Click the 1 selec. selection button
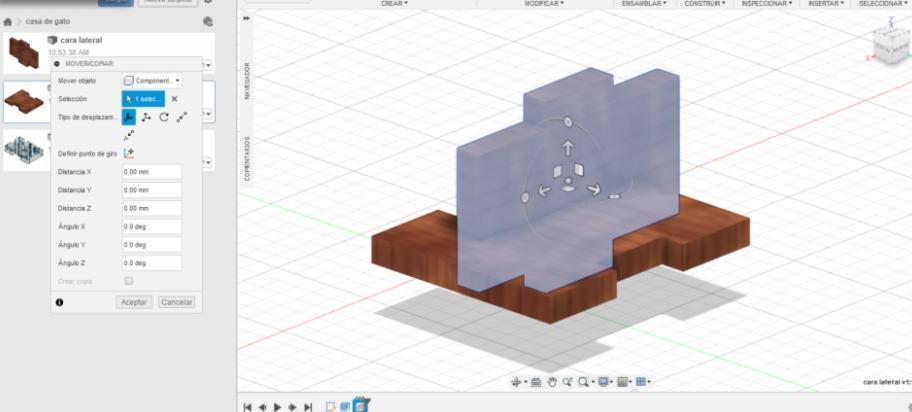The image size is (912, 412). pyautogui.click(x=144, y=99)
